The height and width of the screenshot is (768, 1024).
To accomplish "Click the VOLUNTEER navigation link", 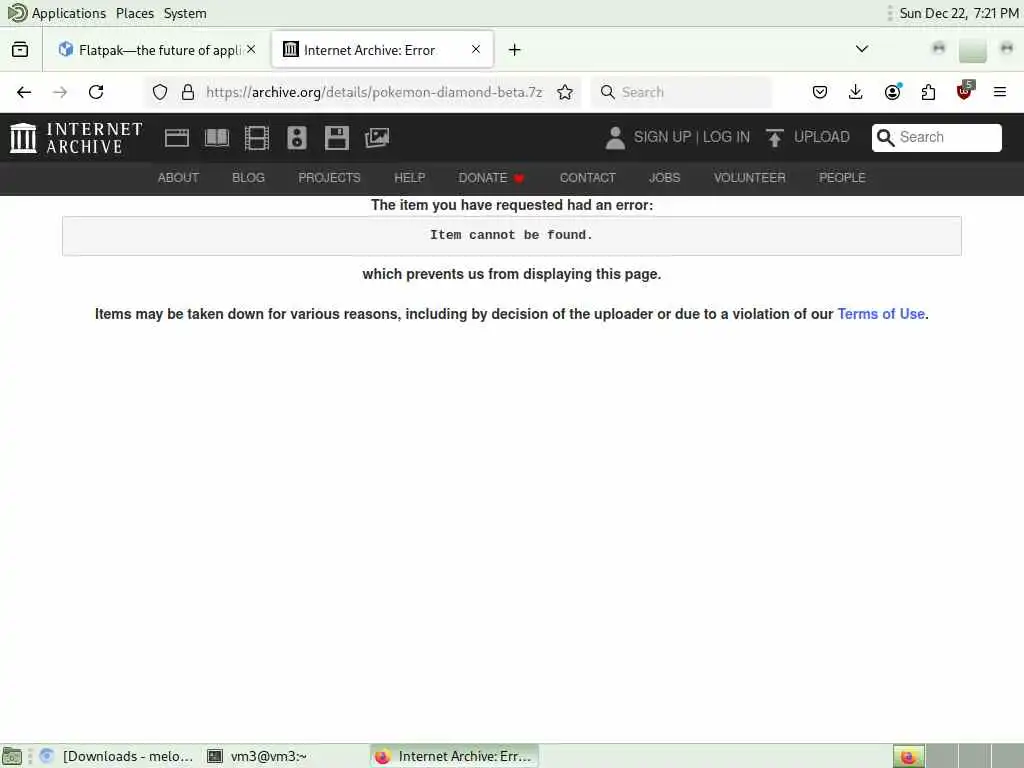I will [x=749, y=178].
